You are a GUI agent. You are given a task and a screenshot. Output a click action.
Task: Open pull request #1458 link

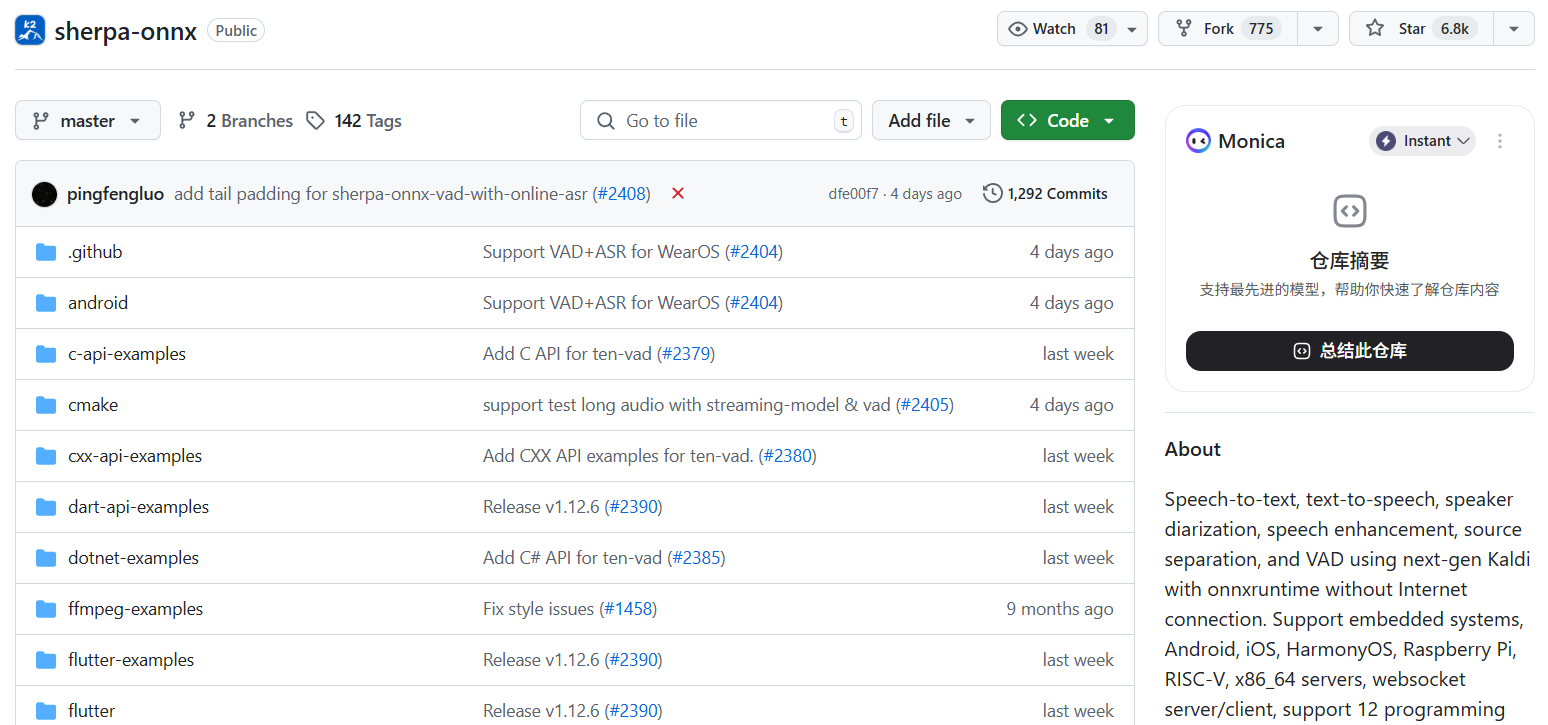point(628,609)
